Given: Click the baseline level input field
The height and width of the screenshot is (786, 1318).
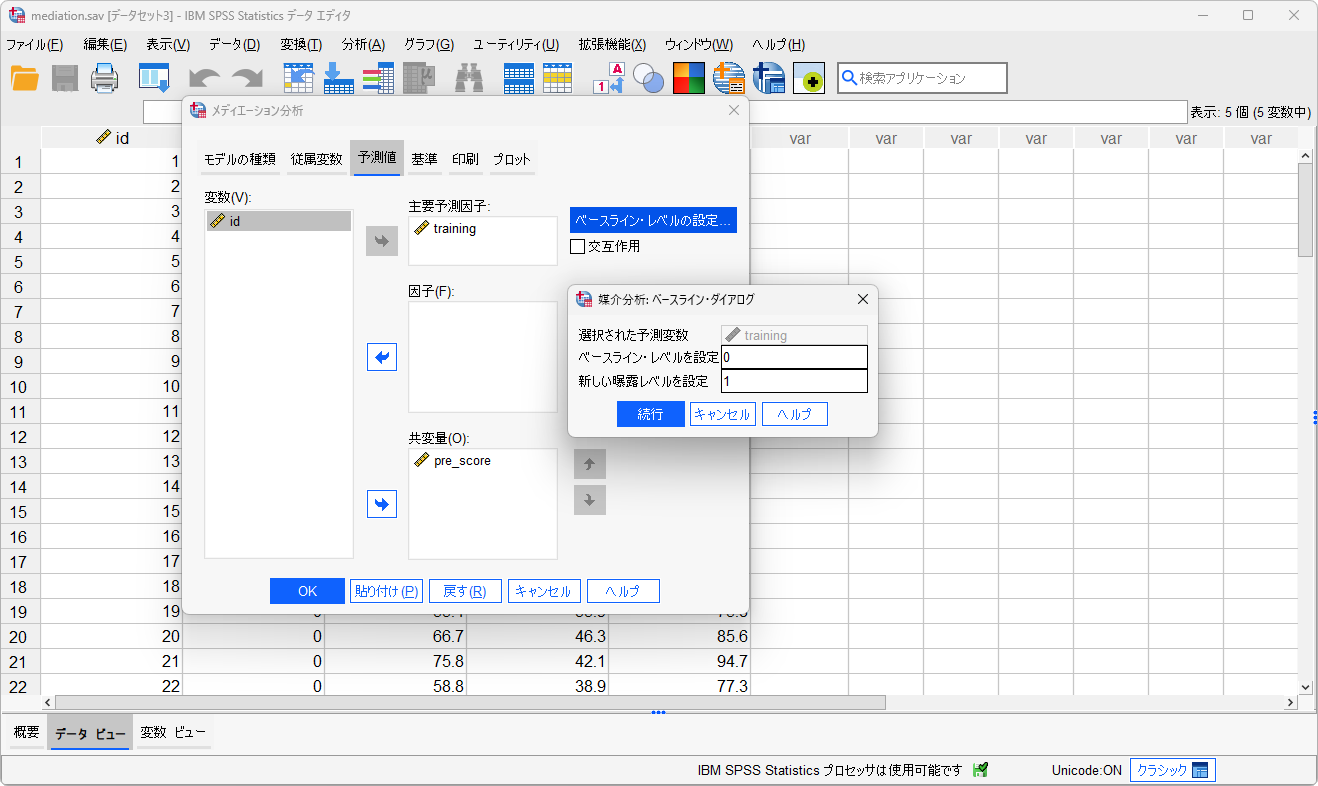Looking at the screenshot, I should [x=794, y=357].
